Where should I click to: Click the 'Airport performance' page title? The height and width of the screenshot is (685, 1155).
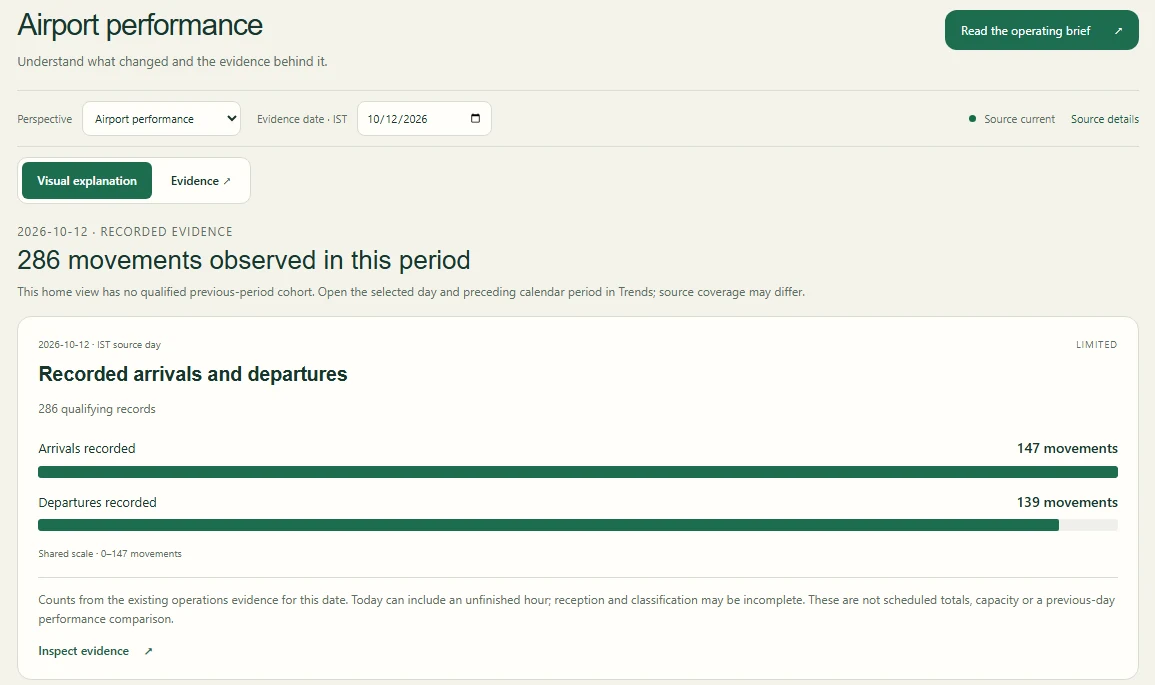[140, 25]
